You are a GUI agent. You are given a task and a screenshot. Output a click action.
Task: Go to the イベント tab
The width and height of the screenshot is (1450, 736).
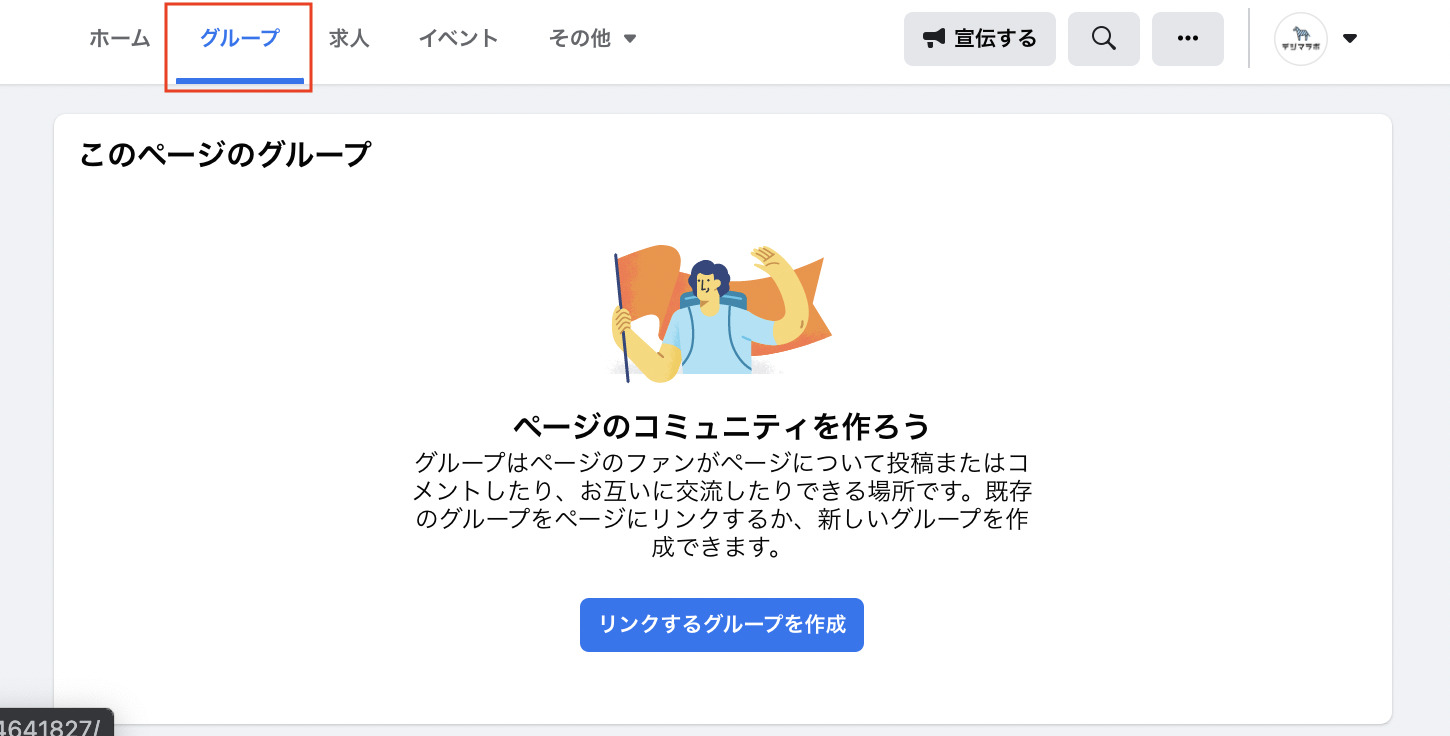pos(458,39)
